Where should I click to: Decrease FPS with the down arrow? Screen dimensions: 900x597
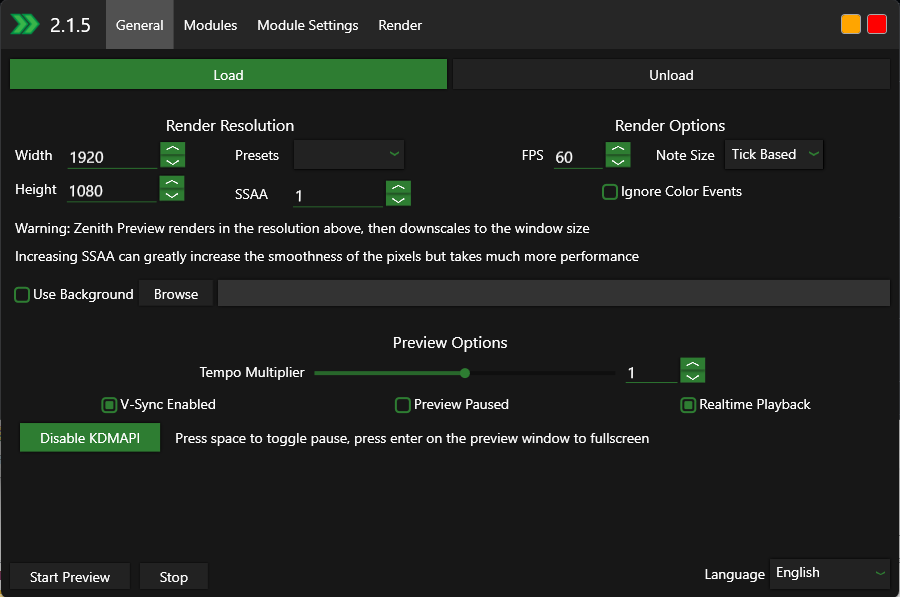pos(619,161)
